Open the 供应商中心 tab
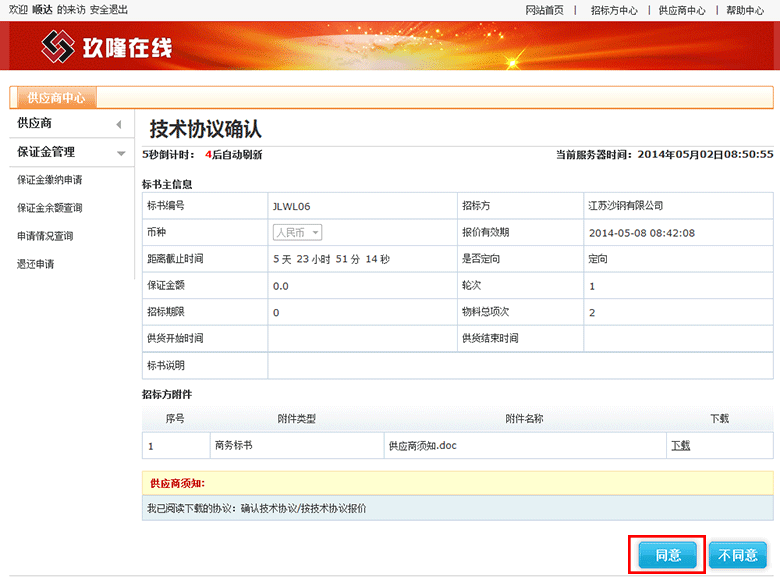 click(55, 98)
